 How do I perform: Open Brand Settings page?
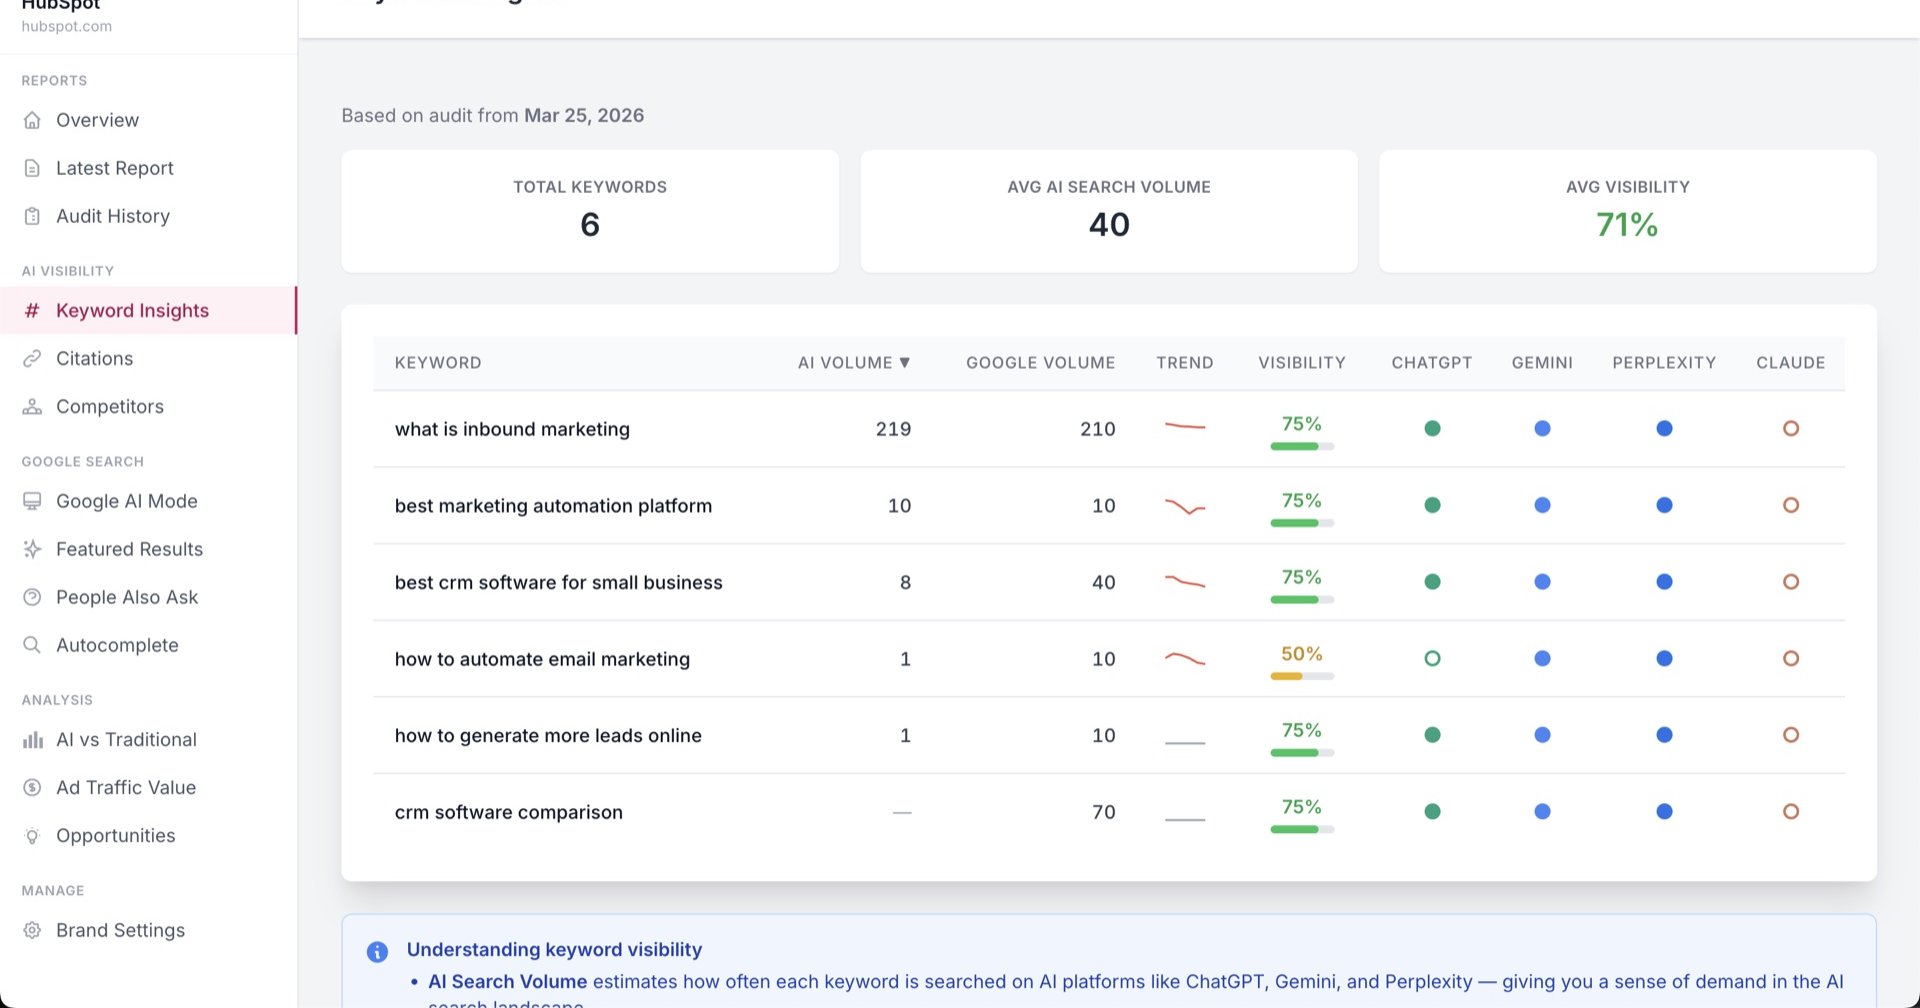click(148, 930)
